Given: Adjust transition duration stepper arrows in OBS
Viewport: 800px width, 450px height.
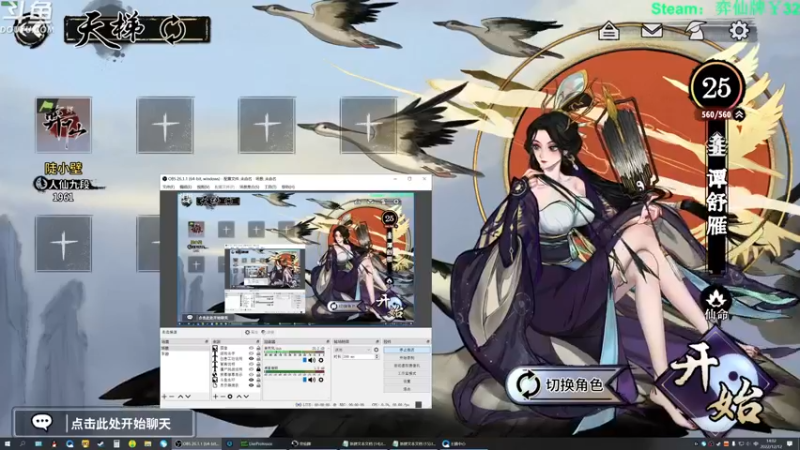Looking at the screenshot, I should [x=377, y=357].
